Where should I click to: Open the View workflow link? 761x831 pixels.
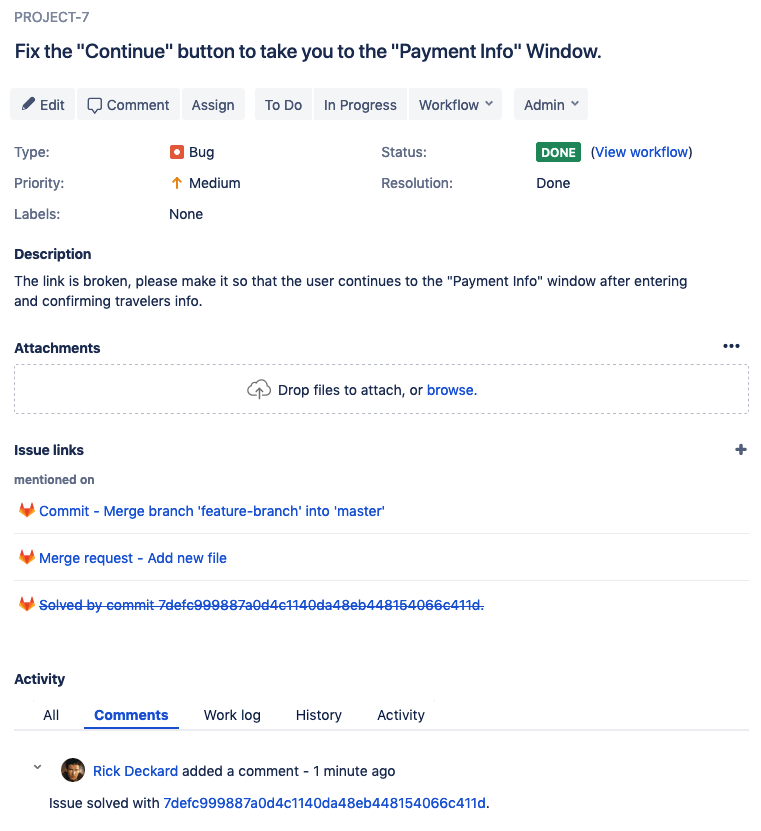tap(641, 152)
